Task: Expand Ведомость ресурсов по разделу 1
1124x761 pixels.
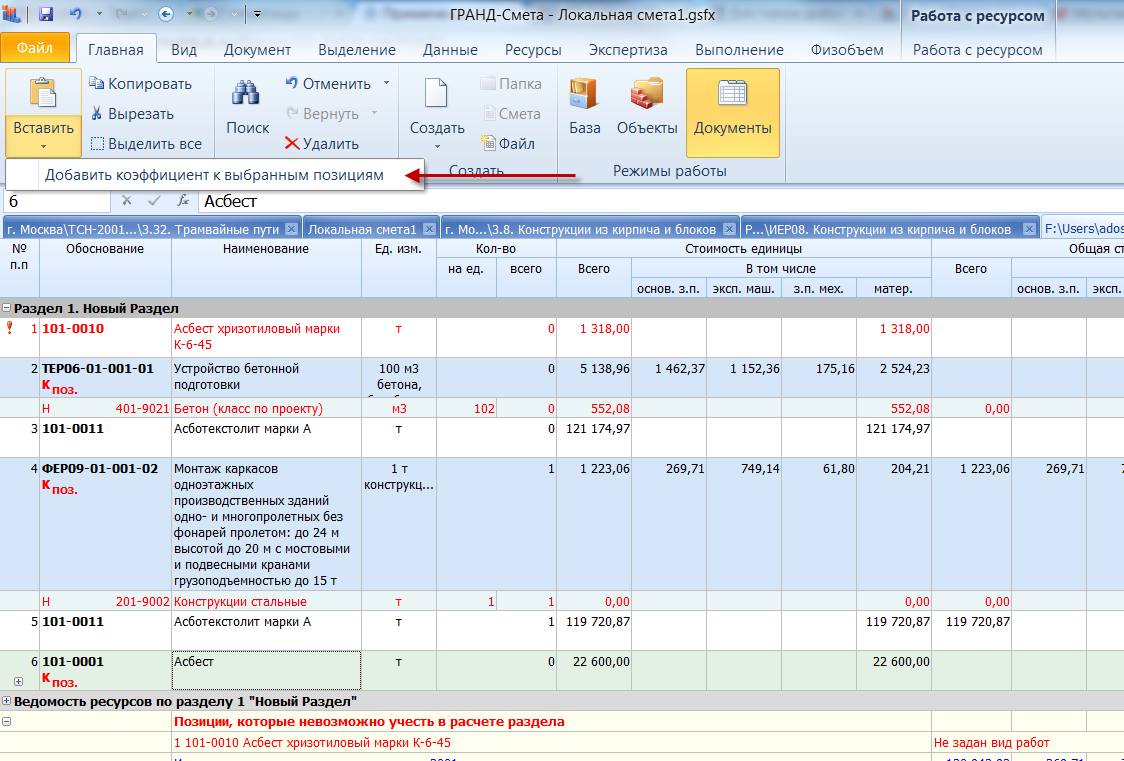Action: tap(6, 702)
